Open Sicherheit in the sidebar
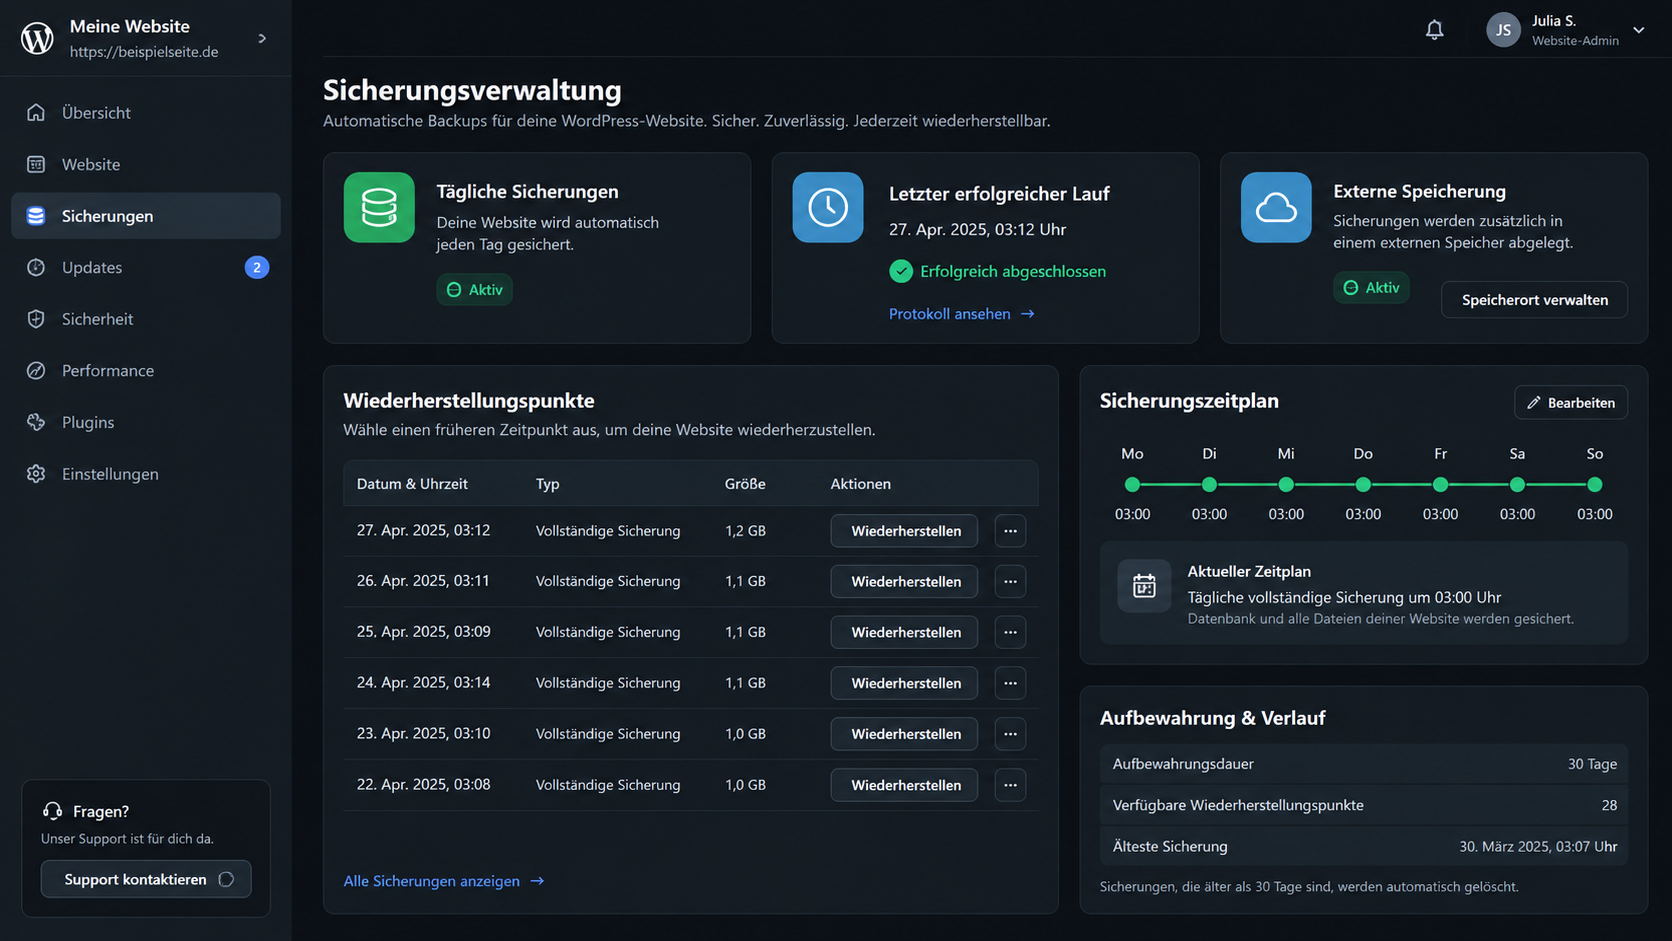Screen dimensions: 1672x941 pyautogui.click(x=146, y=319)
